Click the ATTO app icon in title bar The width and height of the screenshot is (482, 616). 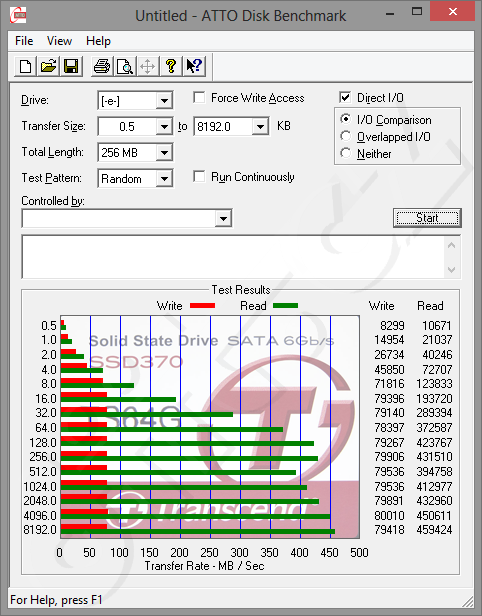pyautogui.click(x=18, y=15)
